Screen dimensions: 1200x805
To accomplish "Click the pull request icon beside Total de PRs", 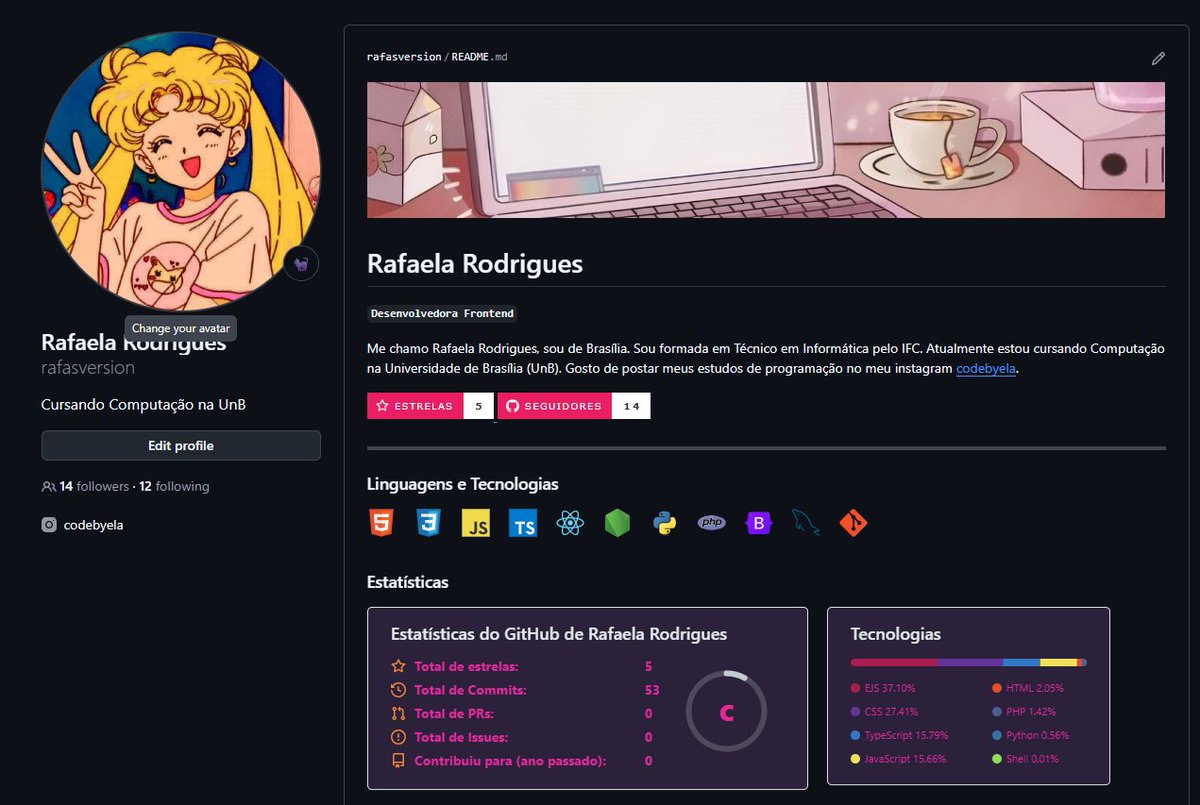I will tap(398, 713).
